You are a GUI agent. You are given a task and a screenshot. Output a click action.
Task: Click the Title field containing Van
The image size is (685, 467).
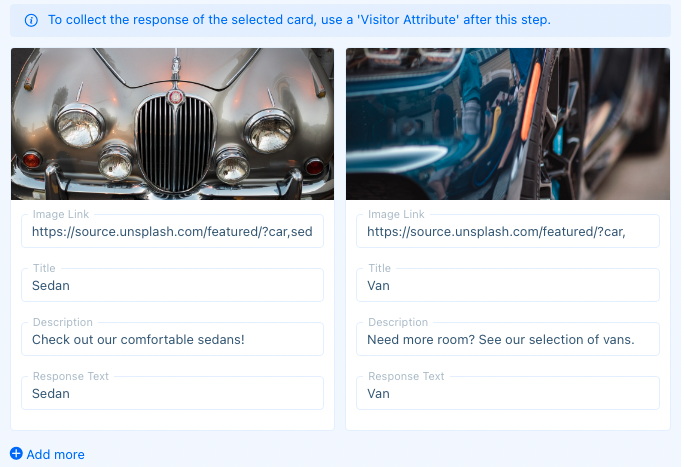[508, 285]
